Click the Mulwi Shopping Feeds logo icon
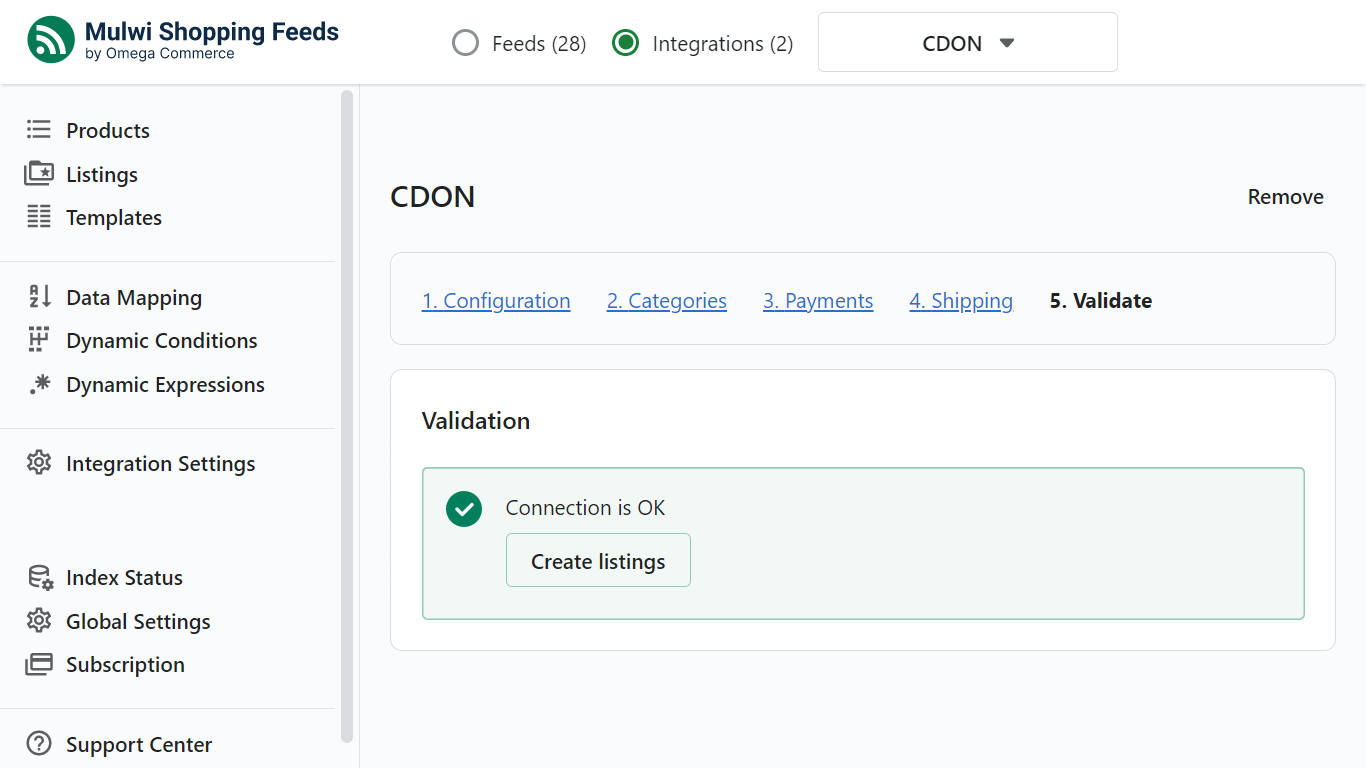This screenshot has width=1366, height=768. 51,40
